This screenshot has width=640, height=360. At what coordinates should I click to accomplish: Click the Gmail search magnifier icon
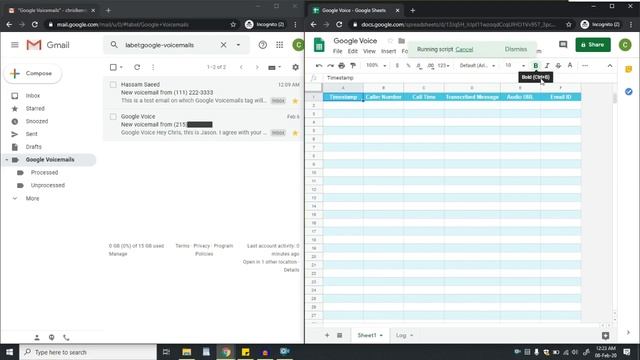[x=114, y=45]
